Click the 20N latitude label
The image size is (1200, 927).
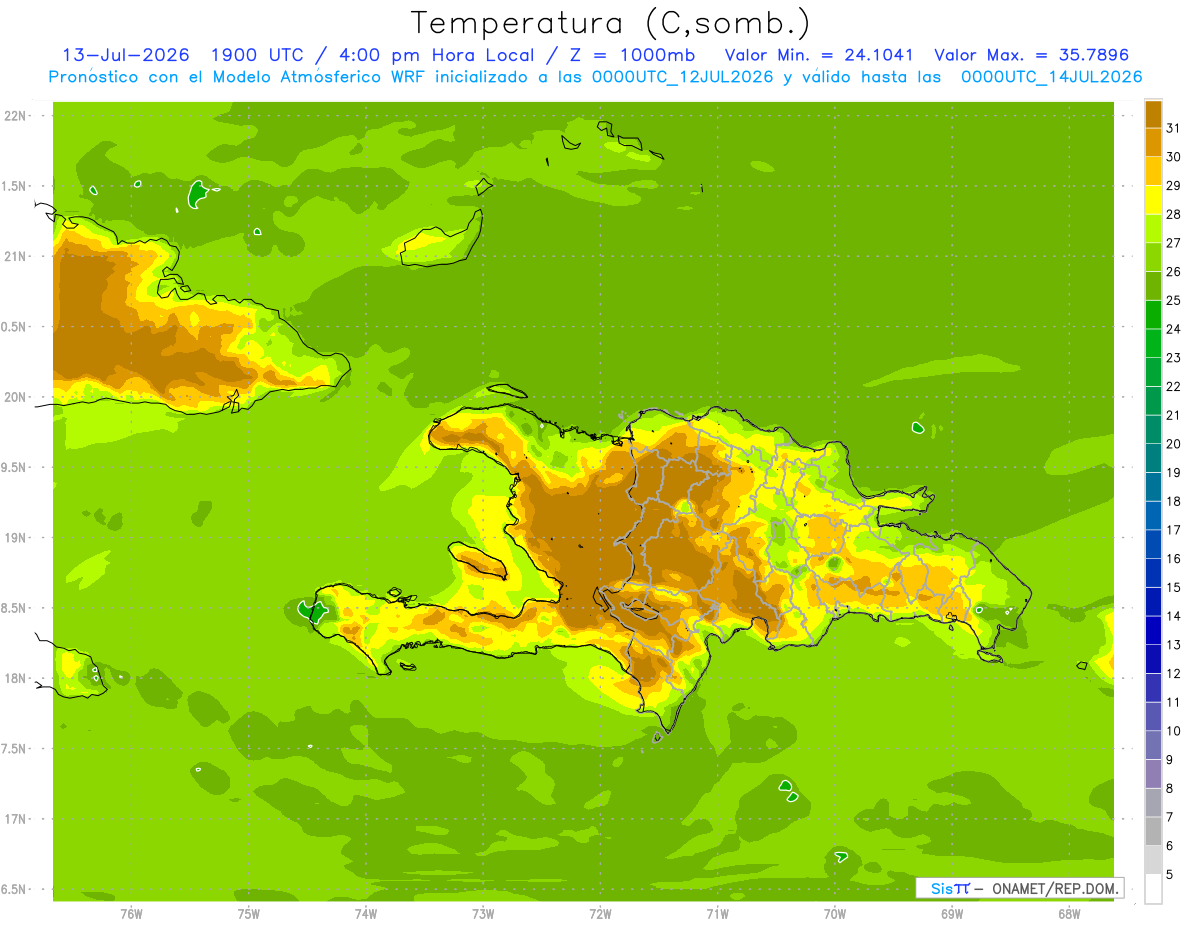click(16, 397)
